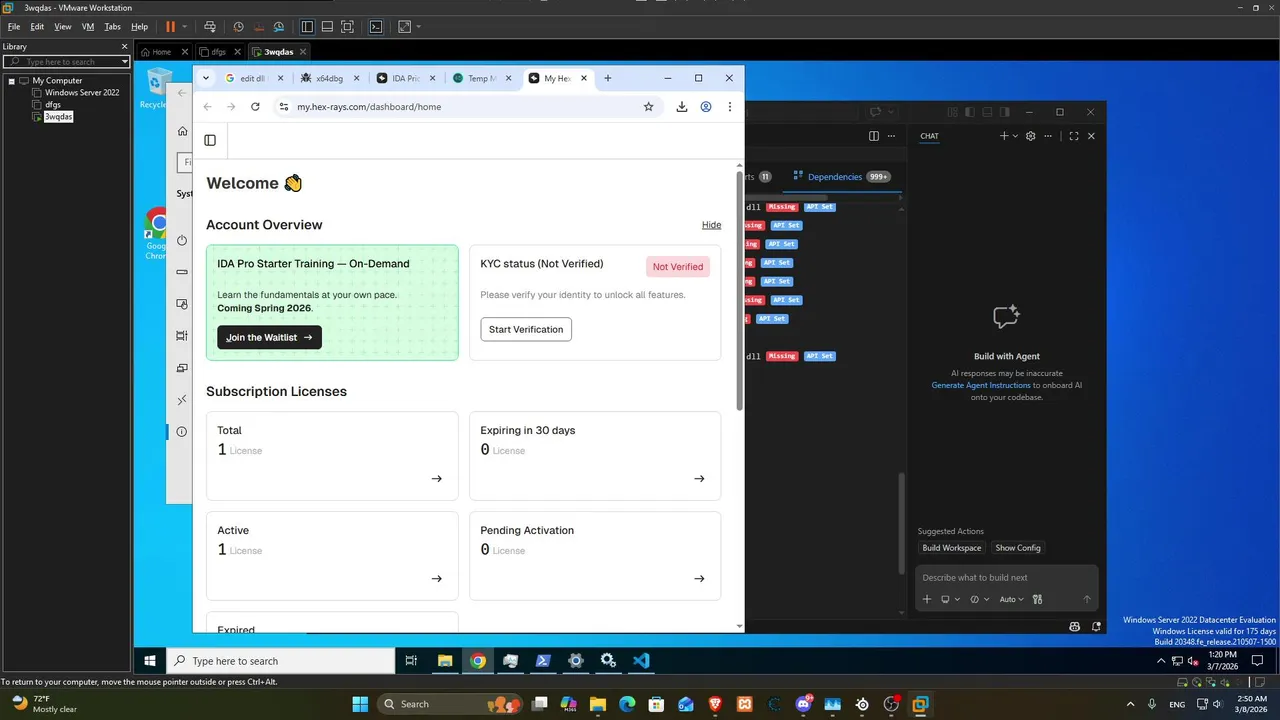Enter VMware full screen mode icon
This screenshot has width=1280, height=720.
pos(347,27)
